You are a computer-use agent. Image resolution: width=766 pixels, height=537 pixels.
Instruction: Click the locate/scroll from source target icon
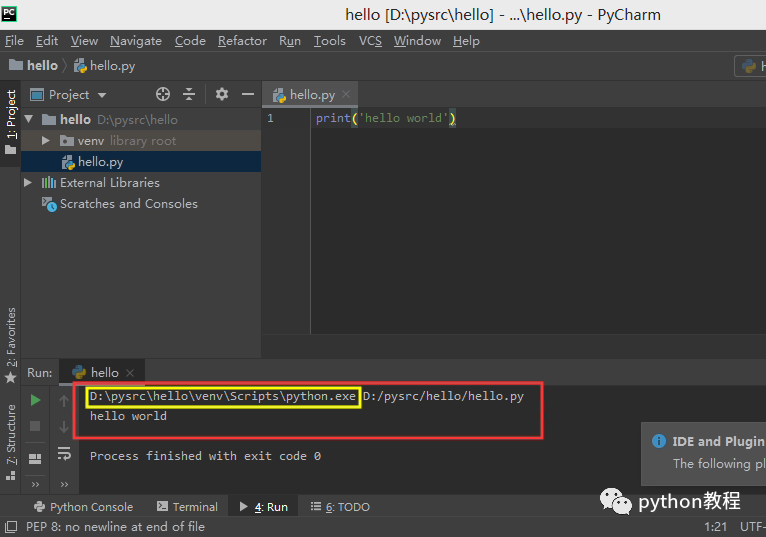[163, 94]
